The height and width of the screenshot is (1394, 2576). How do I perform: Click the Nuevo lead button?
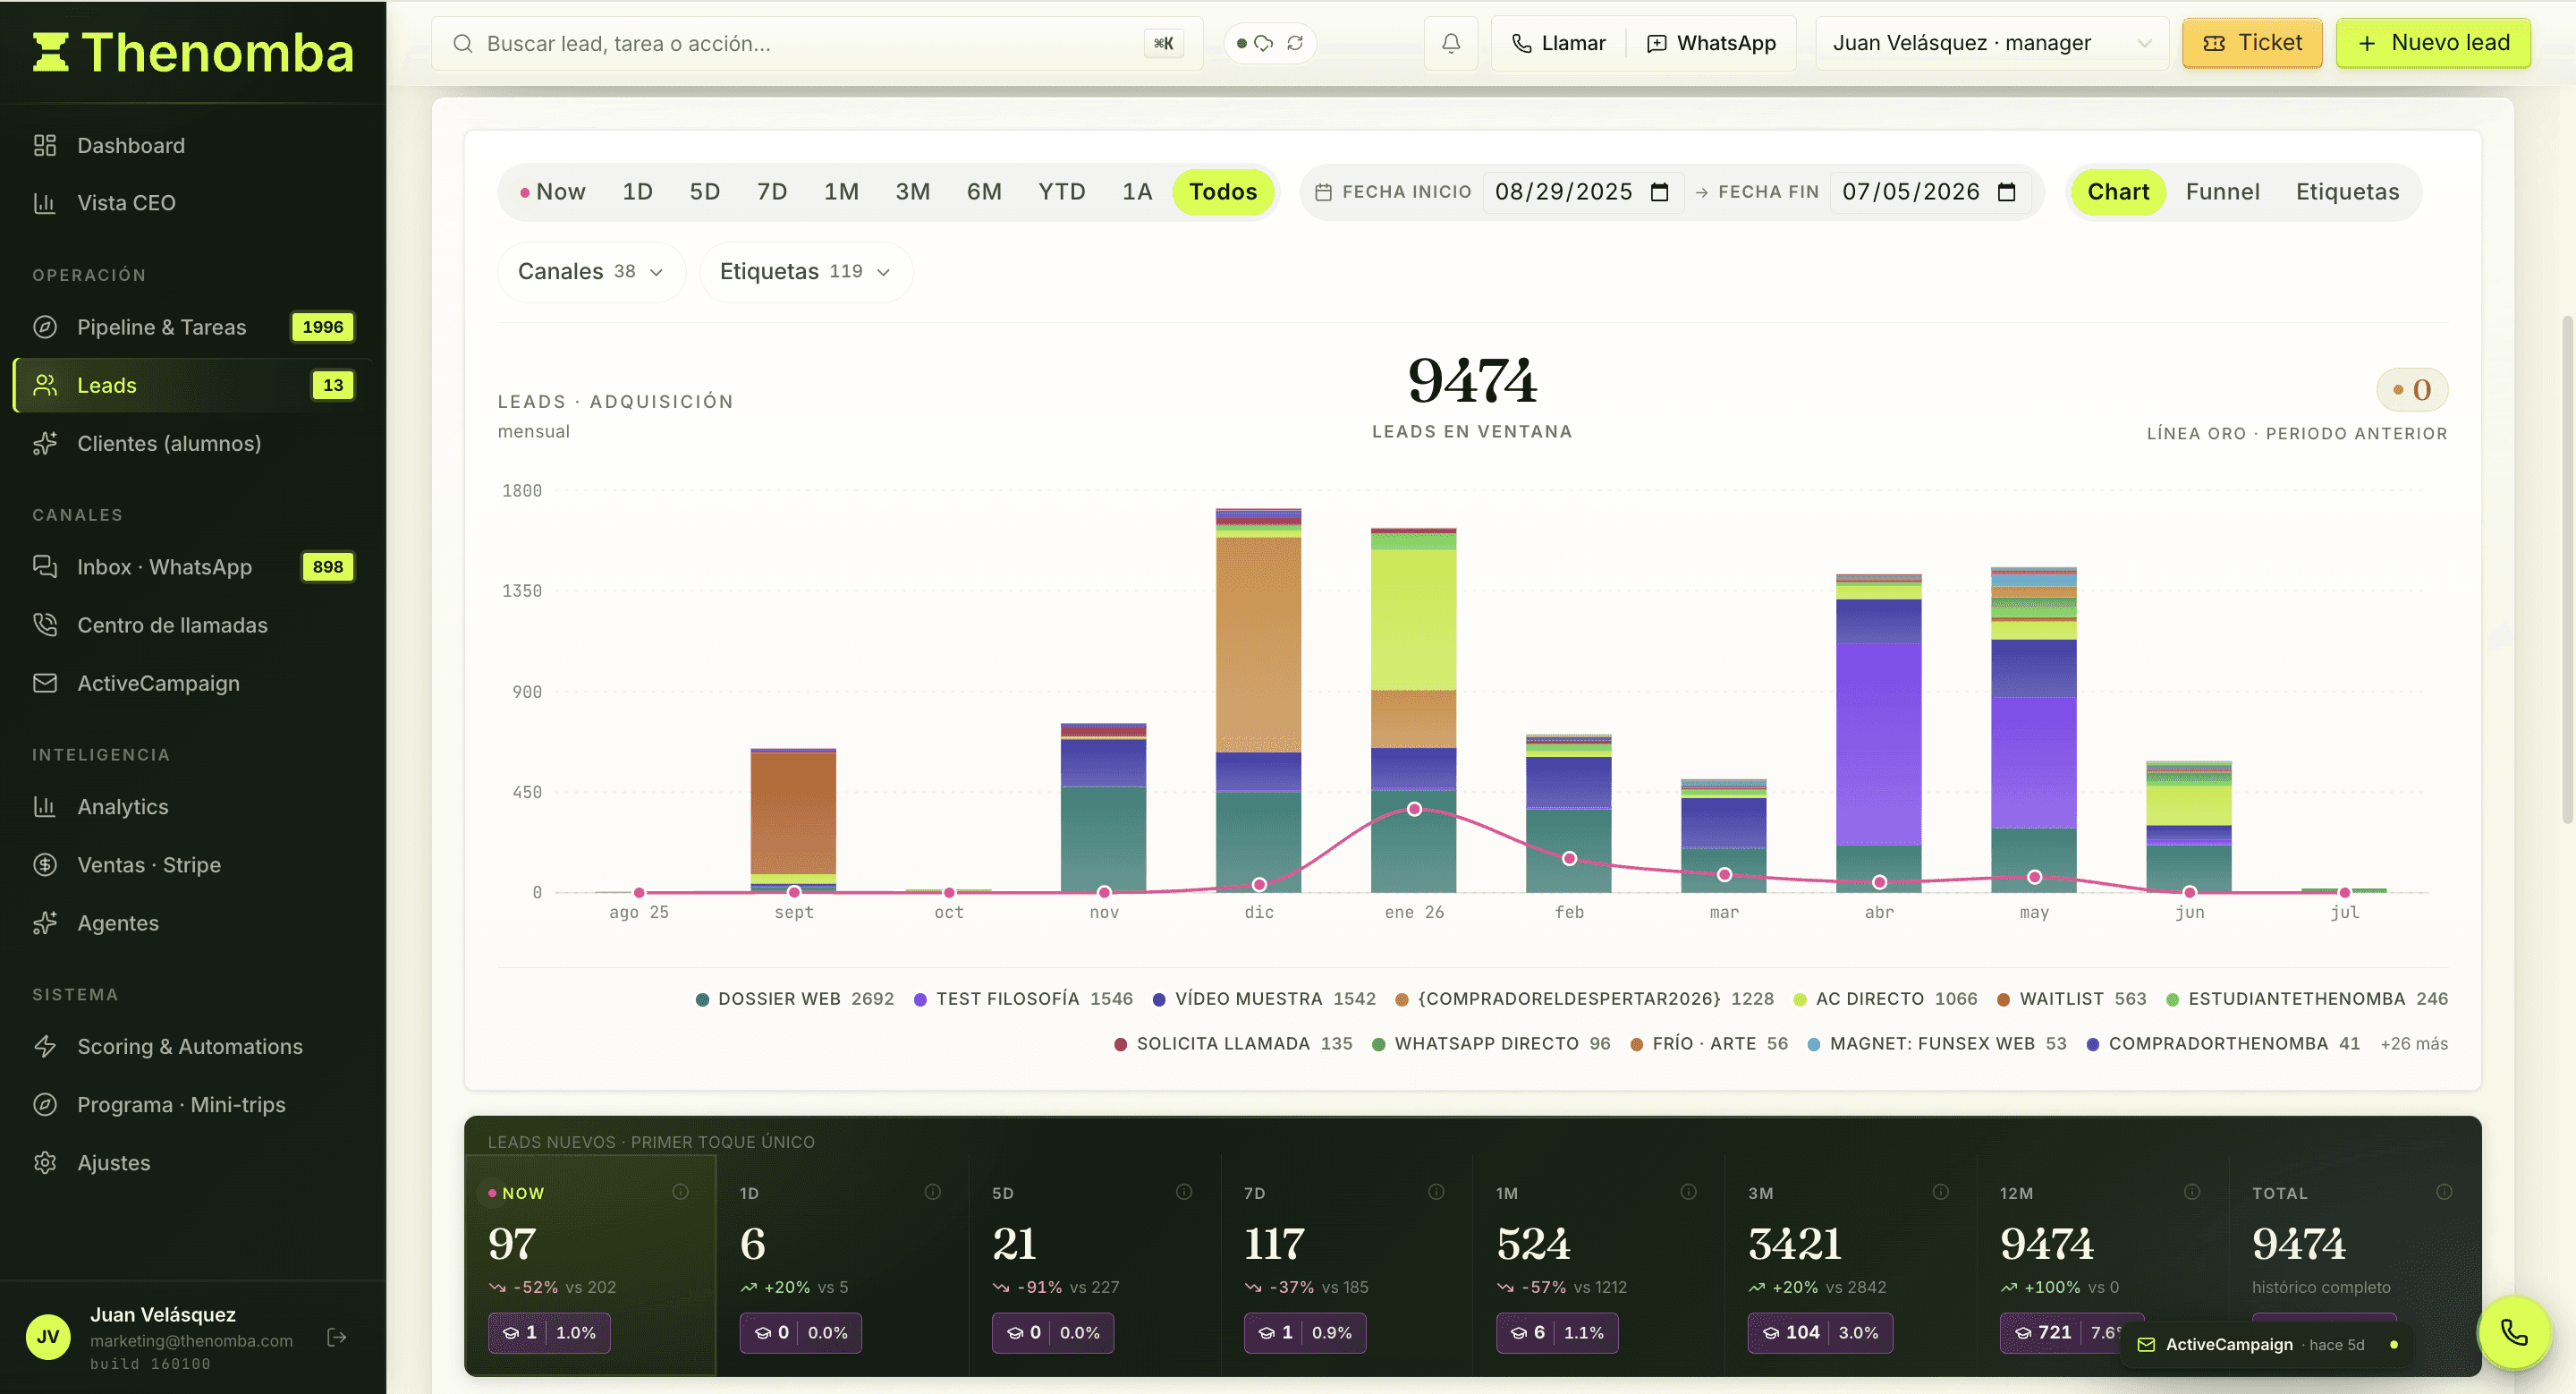pyautogui.click(x=2433, y=43)
